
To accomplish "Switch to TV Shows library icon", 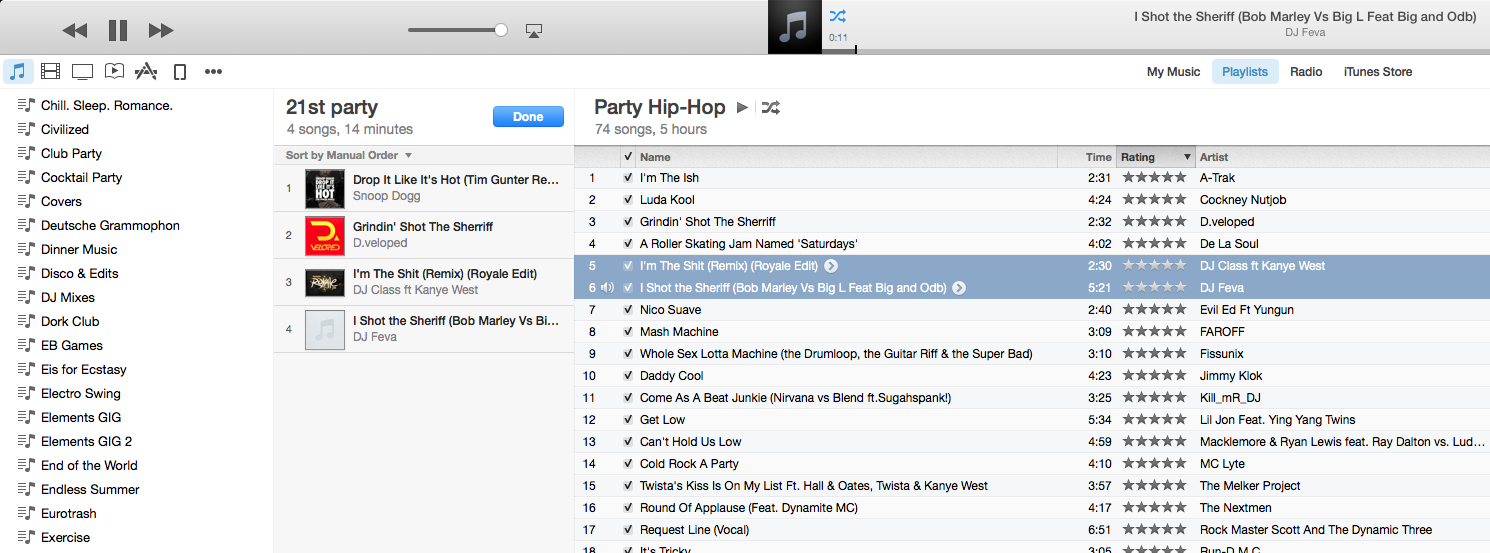I will coord(83,71).
